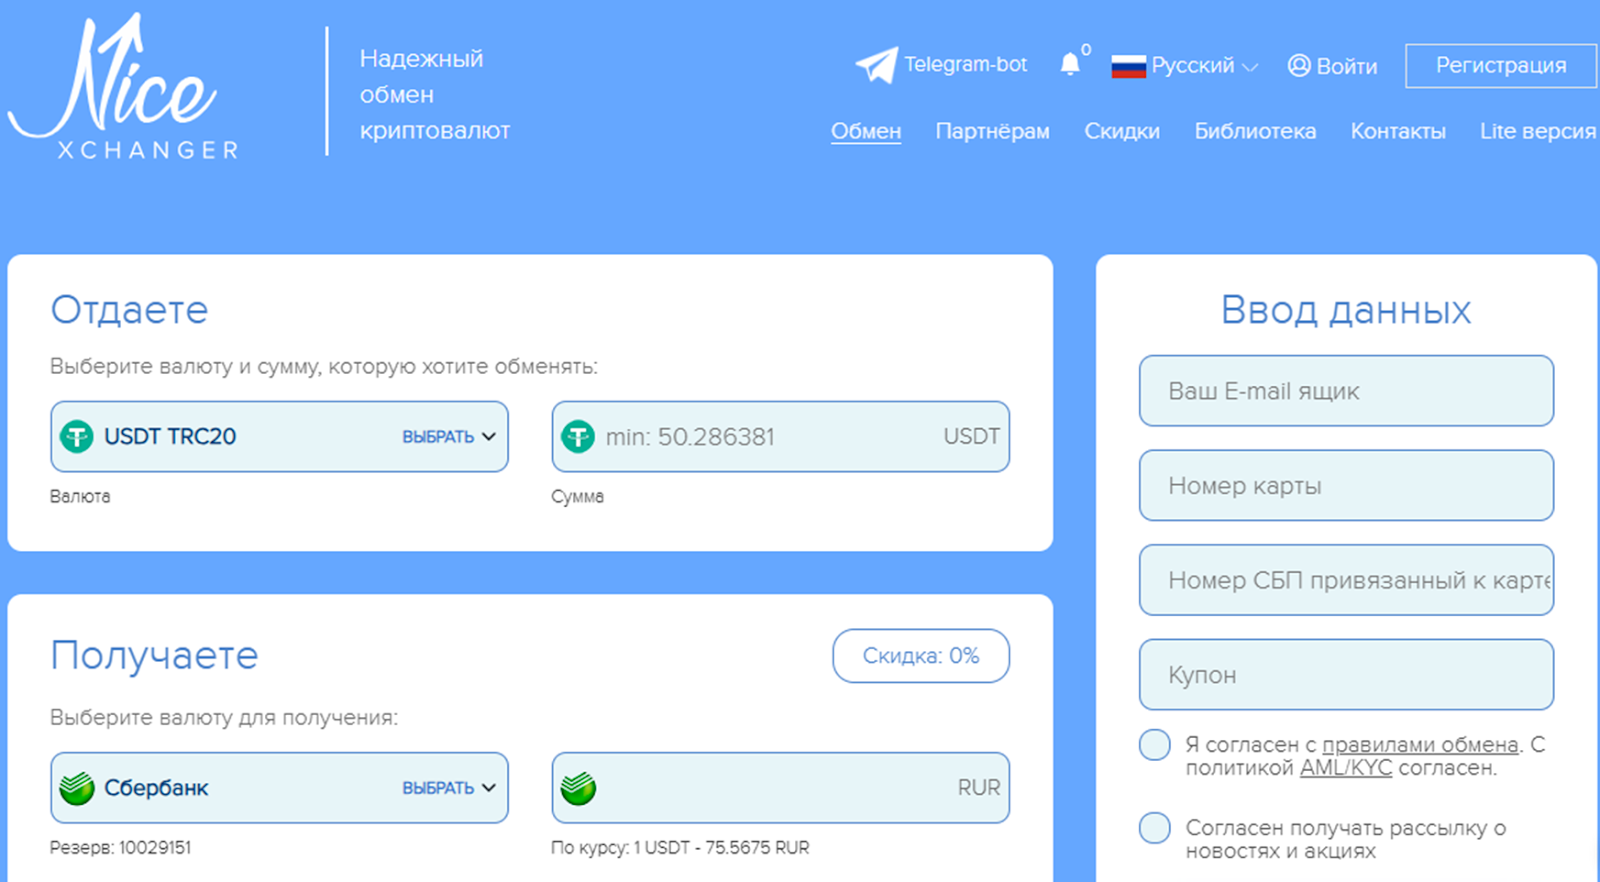Screen dimensions: 1600x882
Task: Click the Номер СБП input field
Action: tap(1346, 580)
